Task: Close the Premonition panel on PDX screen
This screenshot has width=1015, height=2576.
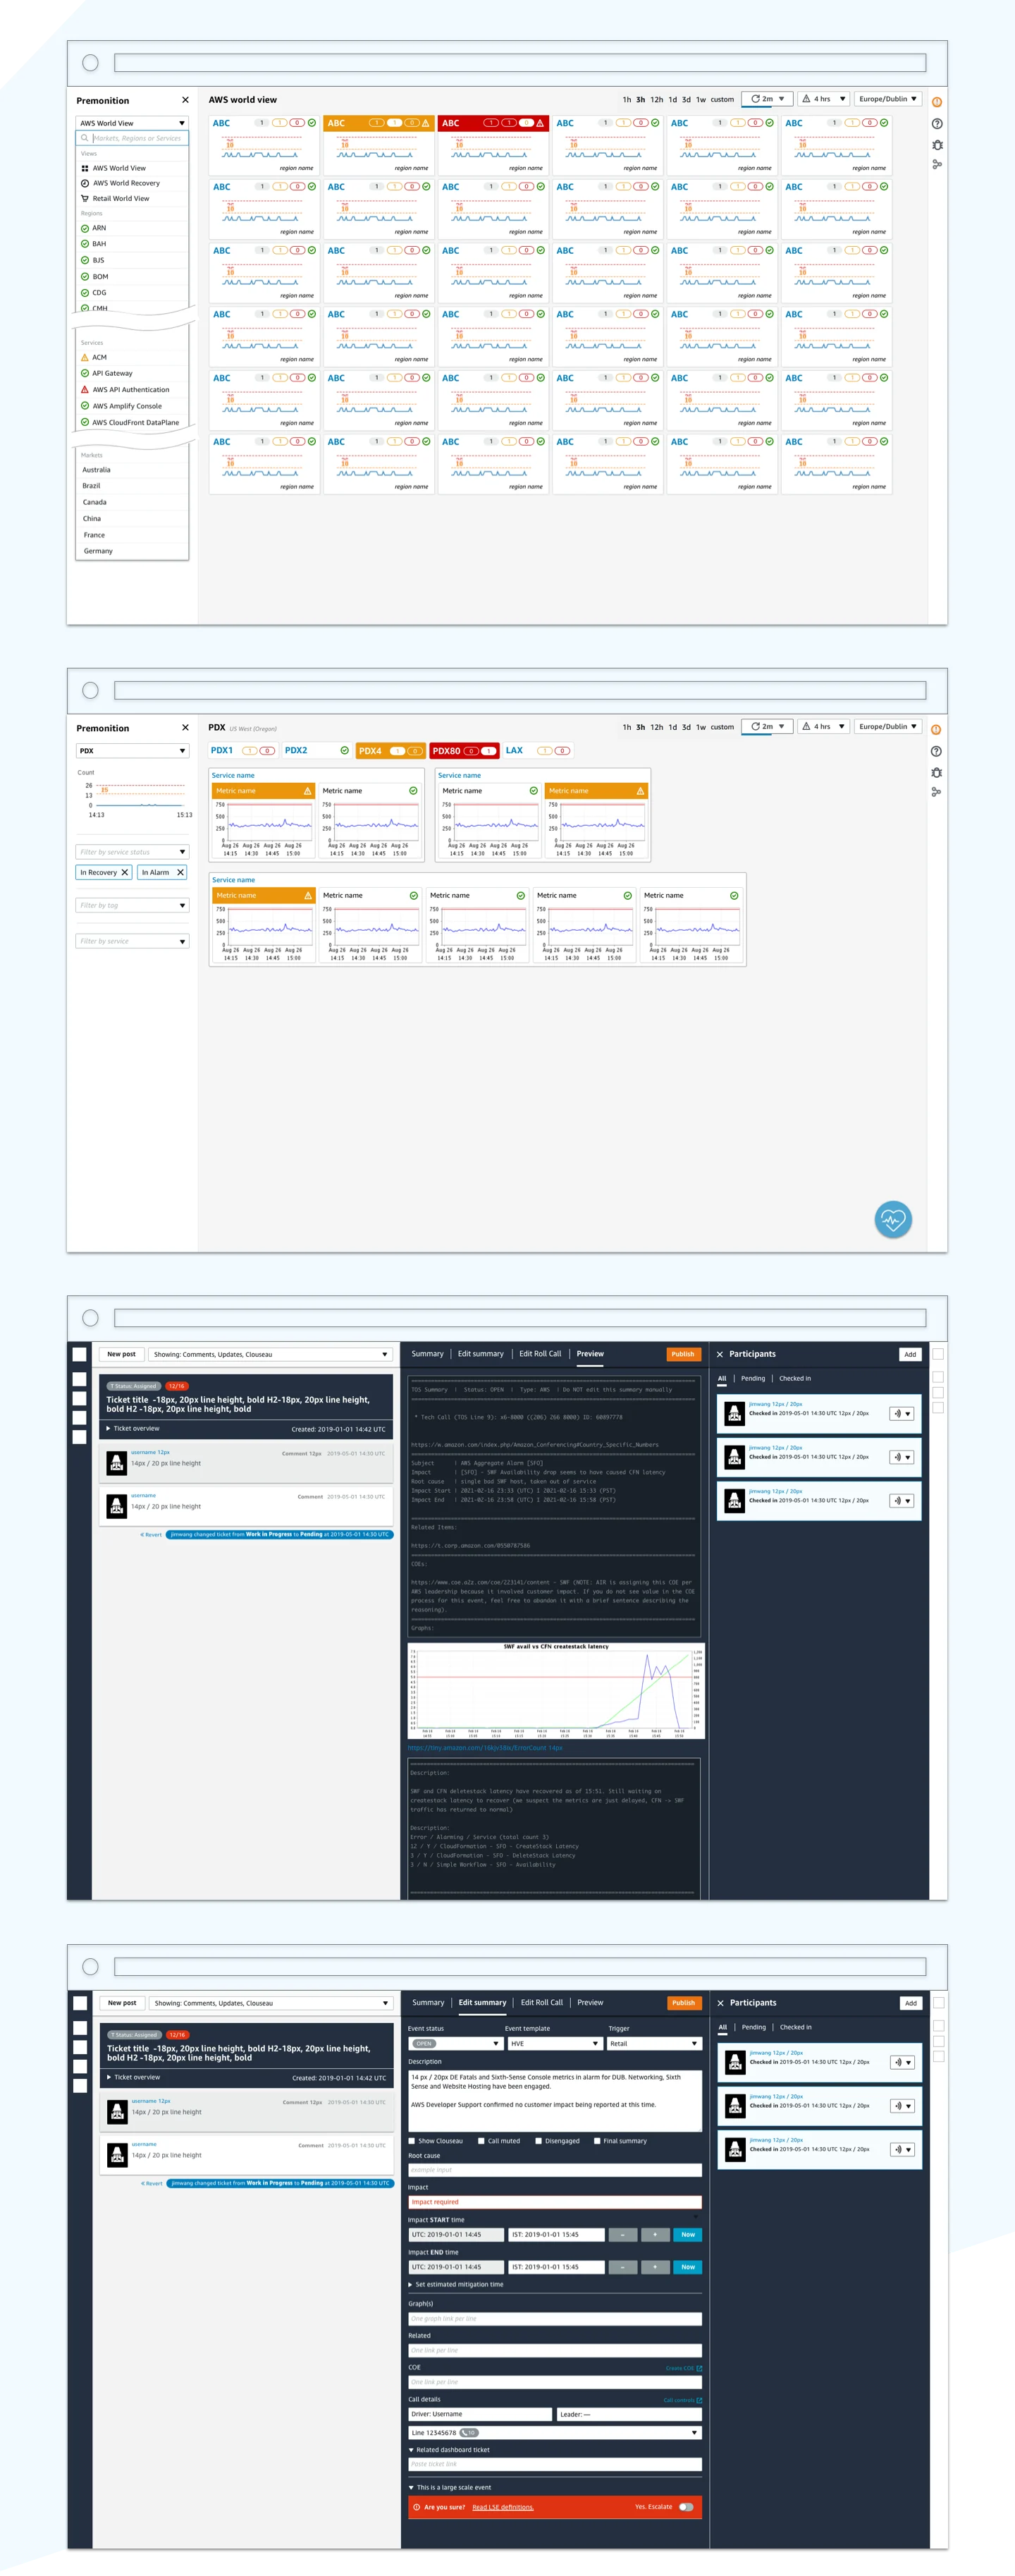Action: 185,728
